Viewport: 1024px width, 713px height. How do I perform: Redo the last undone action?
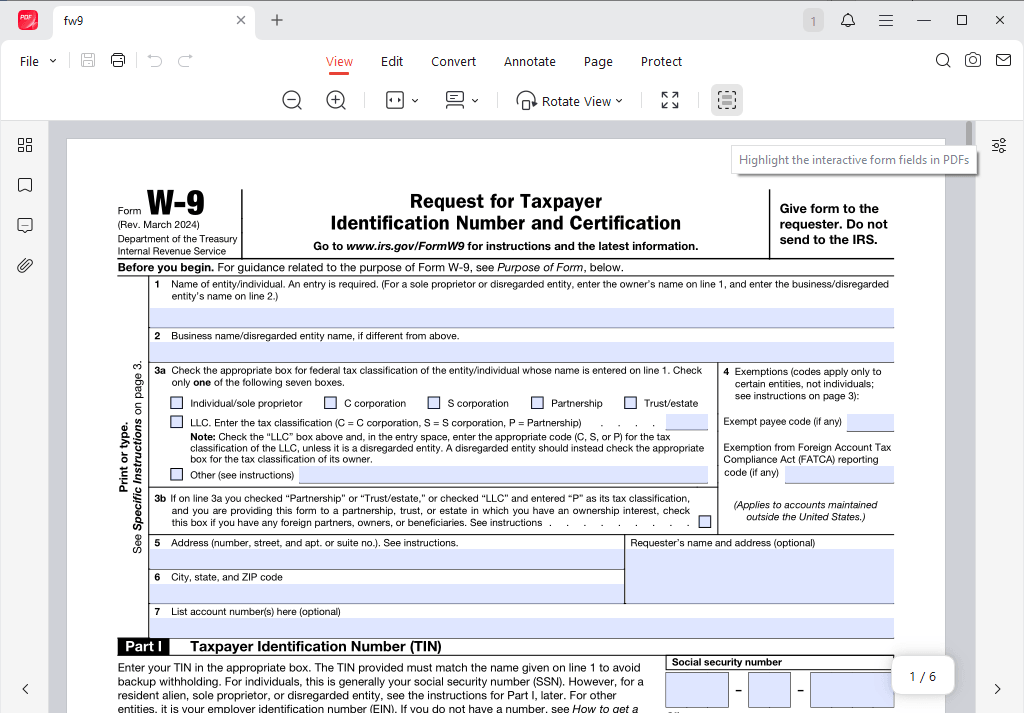tap(185, 61)
